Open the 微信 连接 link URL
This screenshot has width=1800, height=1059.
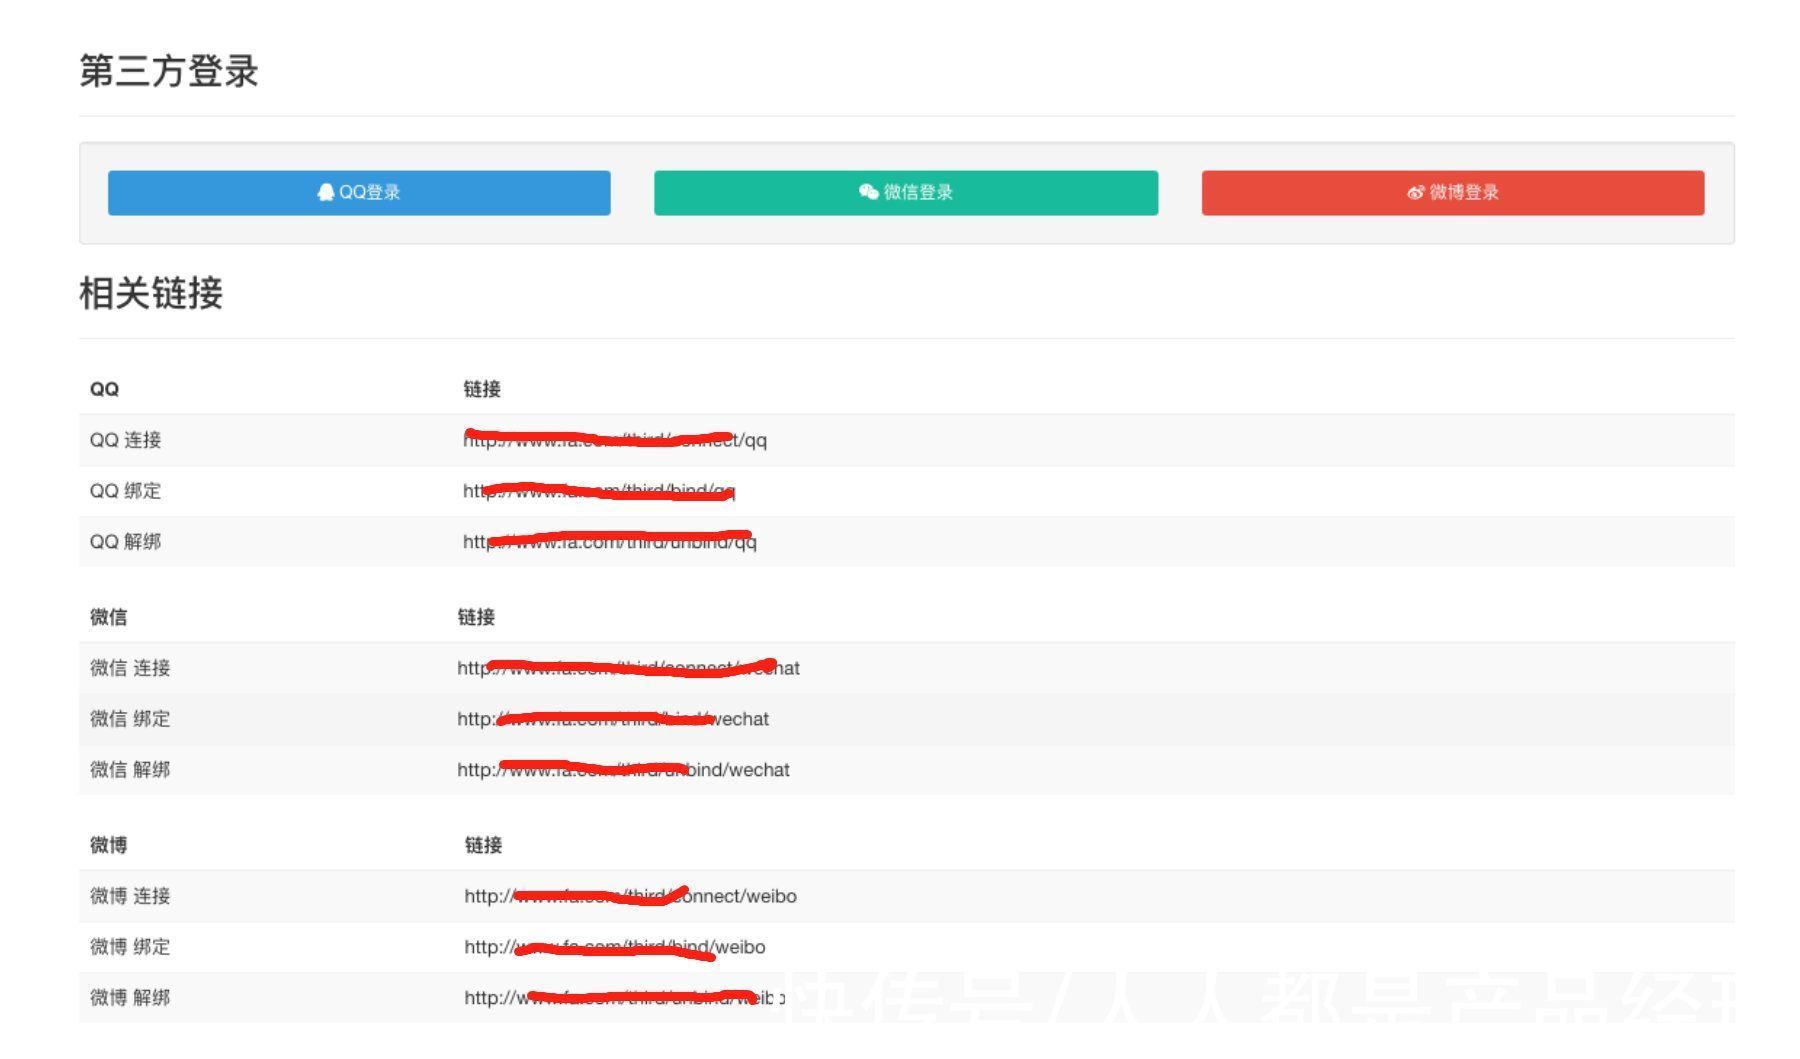tap(628, 668)
